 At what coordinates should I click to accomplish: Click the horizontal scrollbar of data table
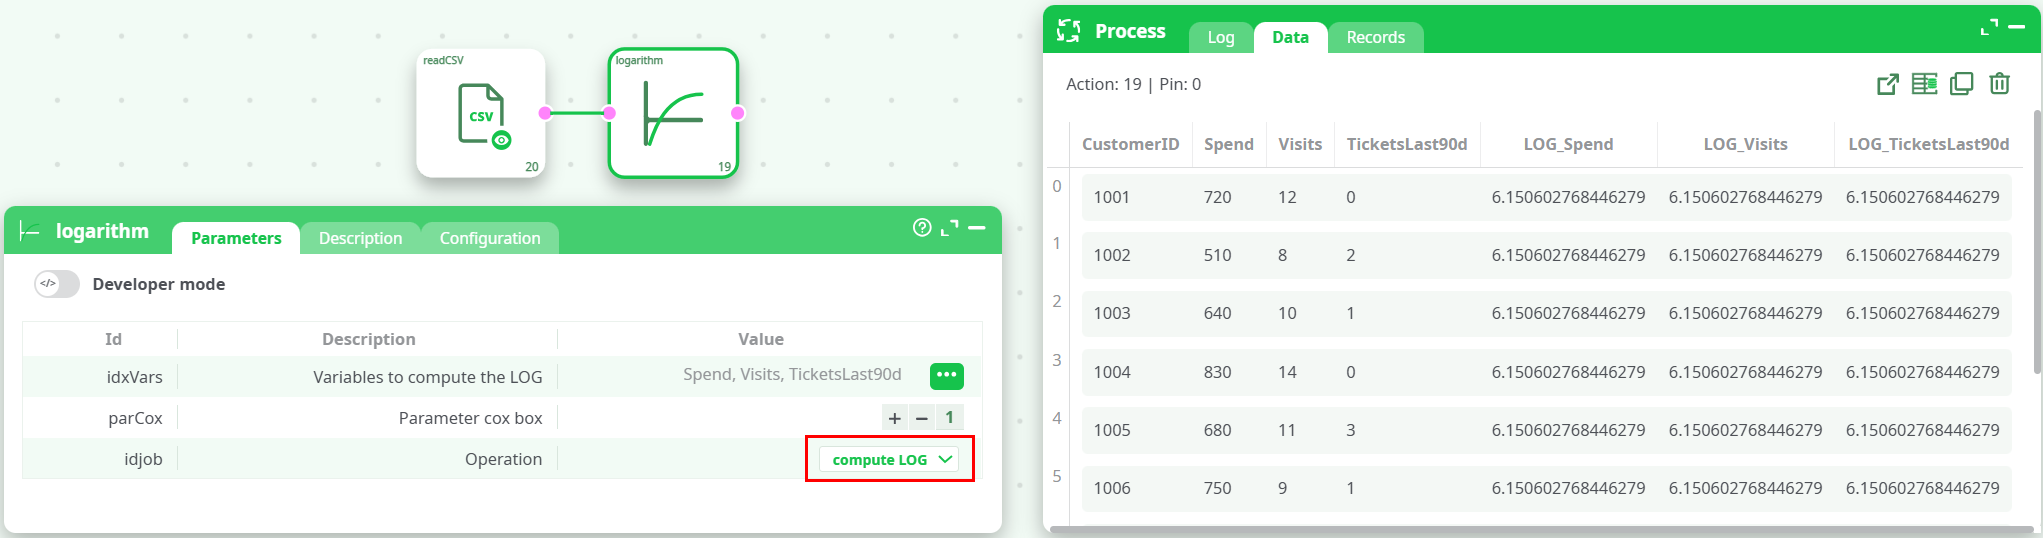click(1540, 530)
